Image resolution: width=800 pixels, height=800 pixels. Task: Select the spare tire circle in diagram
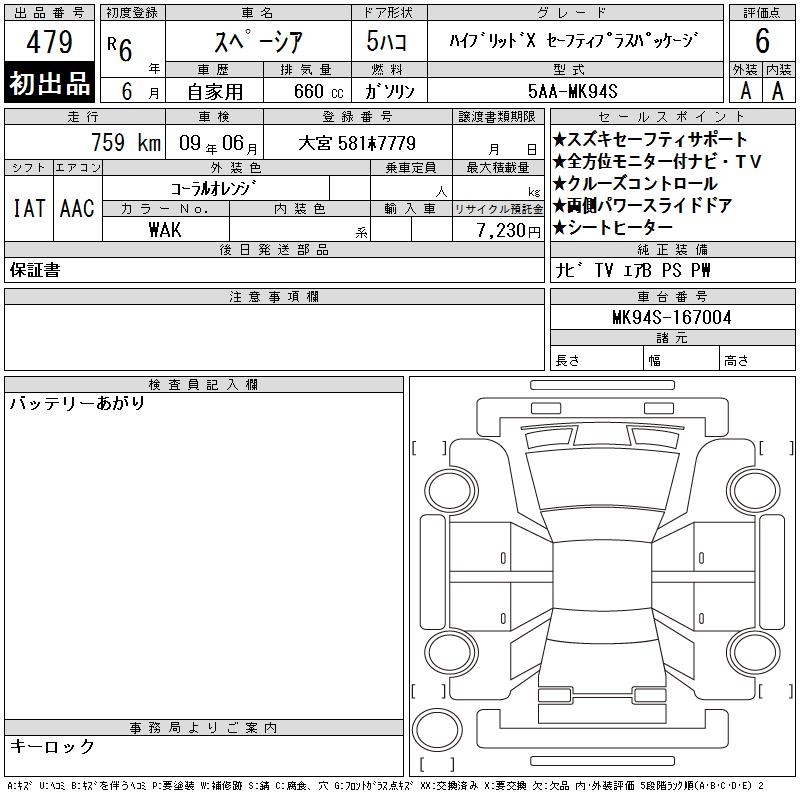pos(437,730)
